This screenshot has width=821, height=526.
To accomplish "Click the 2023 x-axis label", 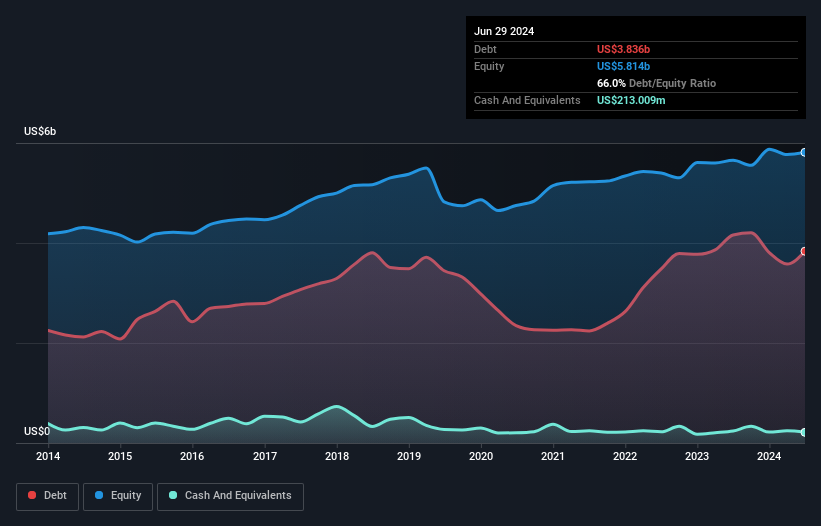I will tap(697, 456).
